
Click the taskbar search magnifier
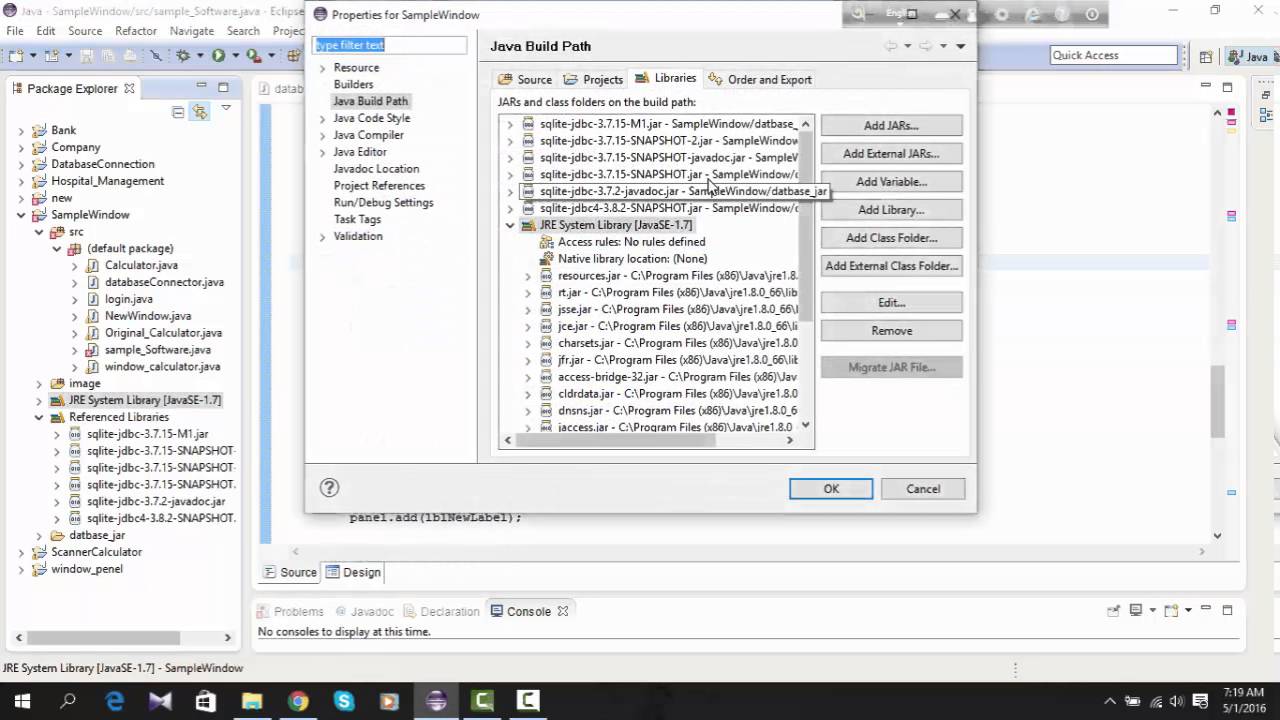tap(68, 701)
